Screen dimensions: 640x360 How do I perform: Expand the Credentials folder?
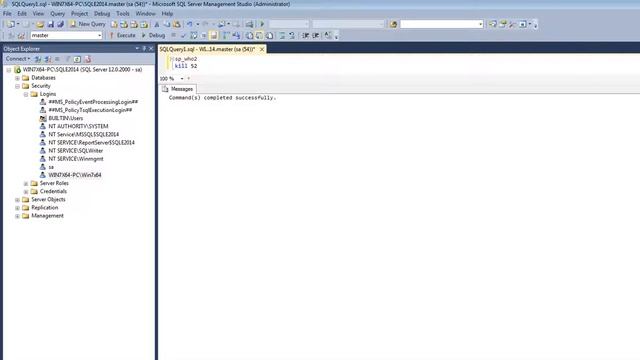26,191
